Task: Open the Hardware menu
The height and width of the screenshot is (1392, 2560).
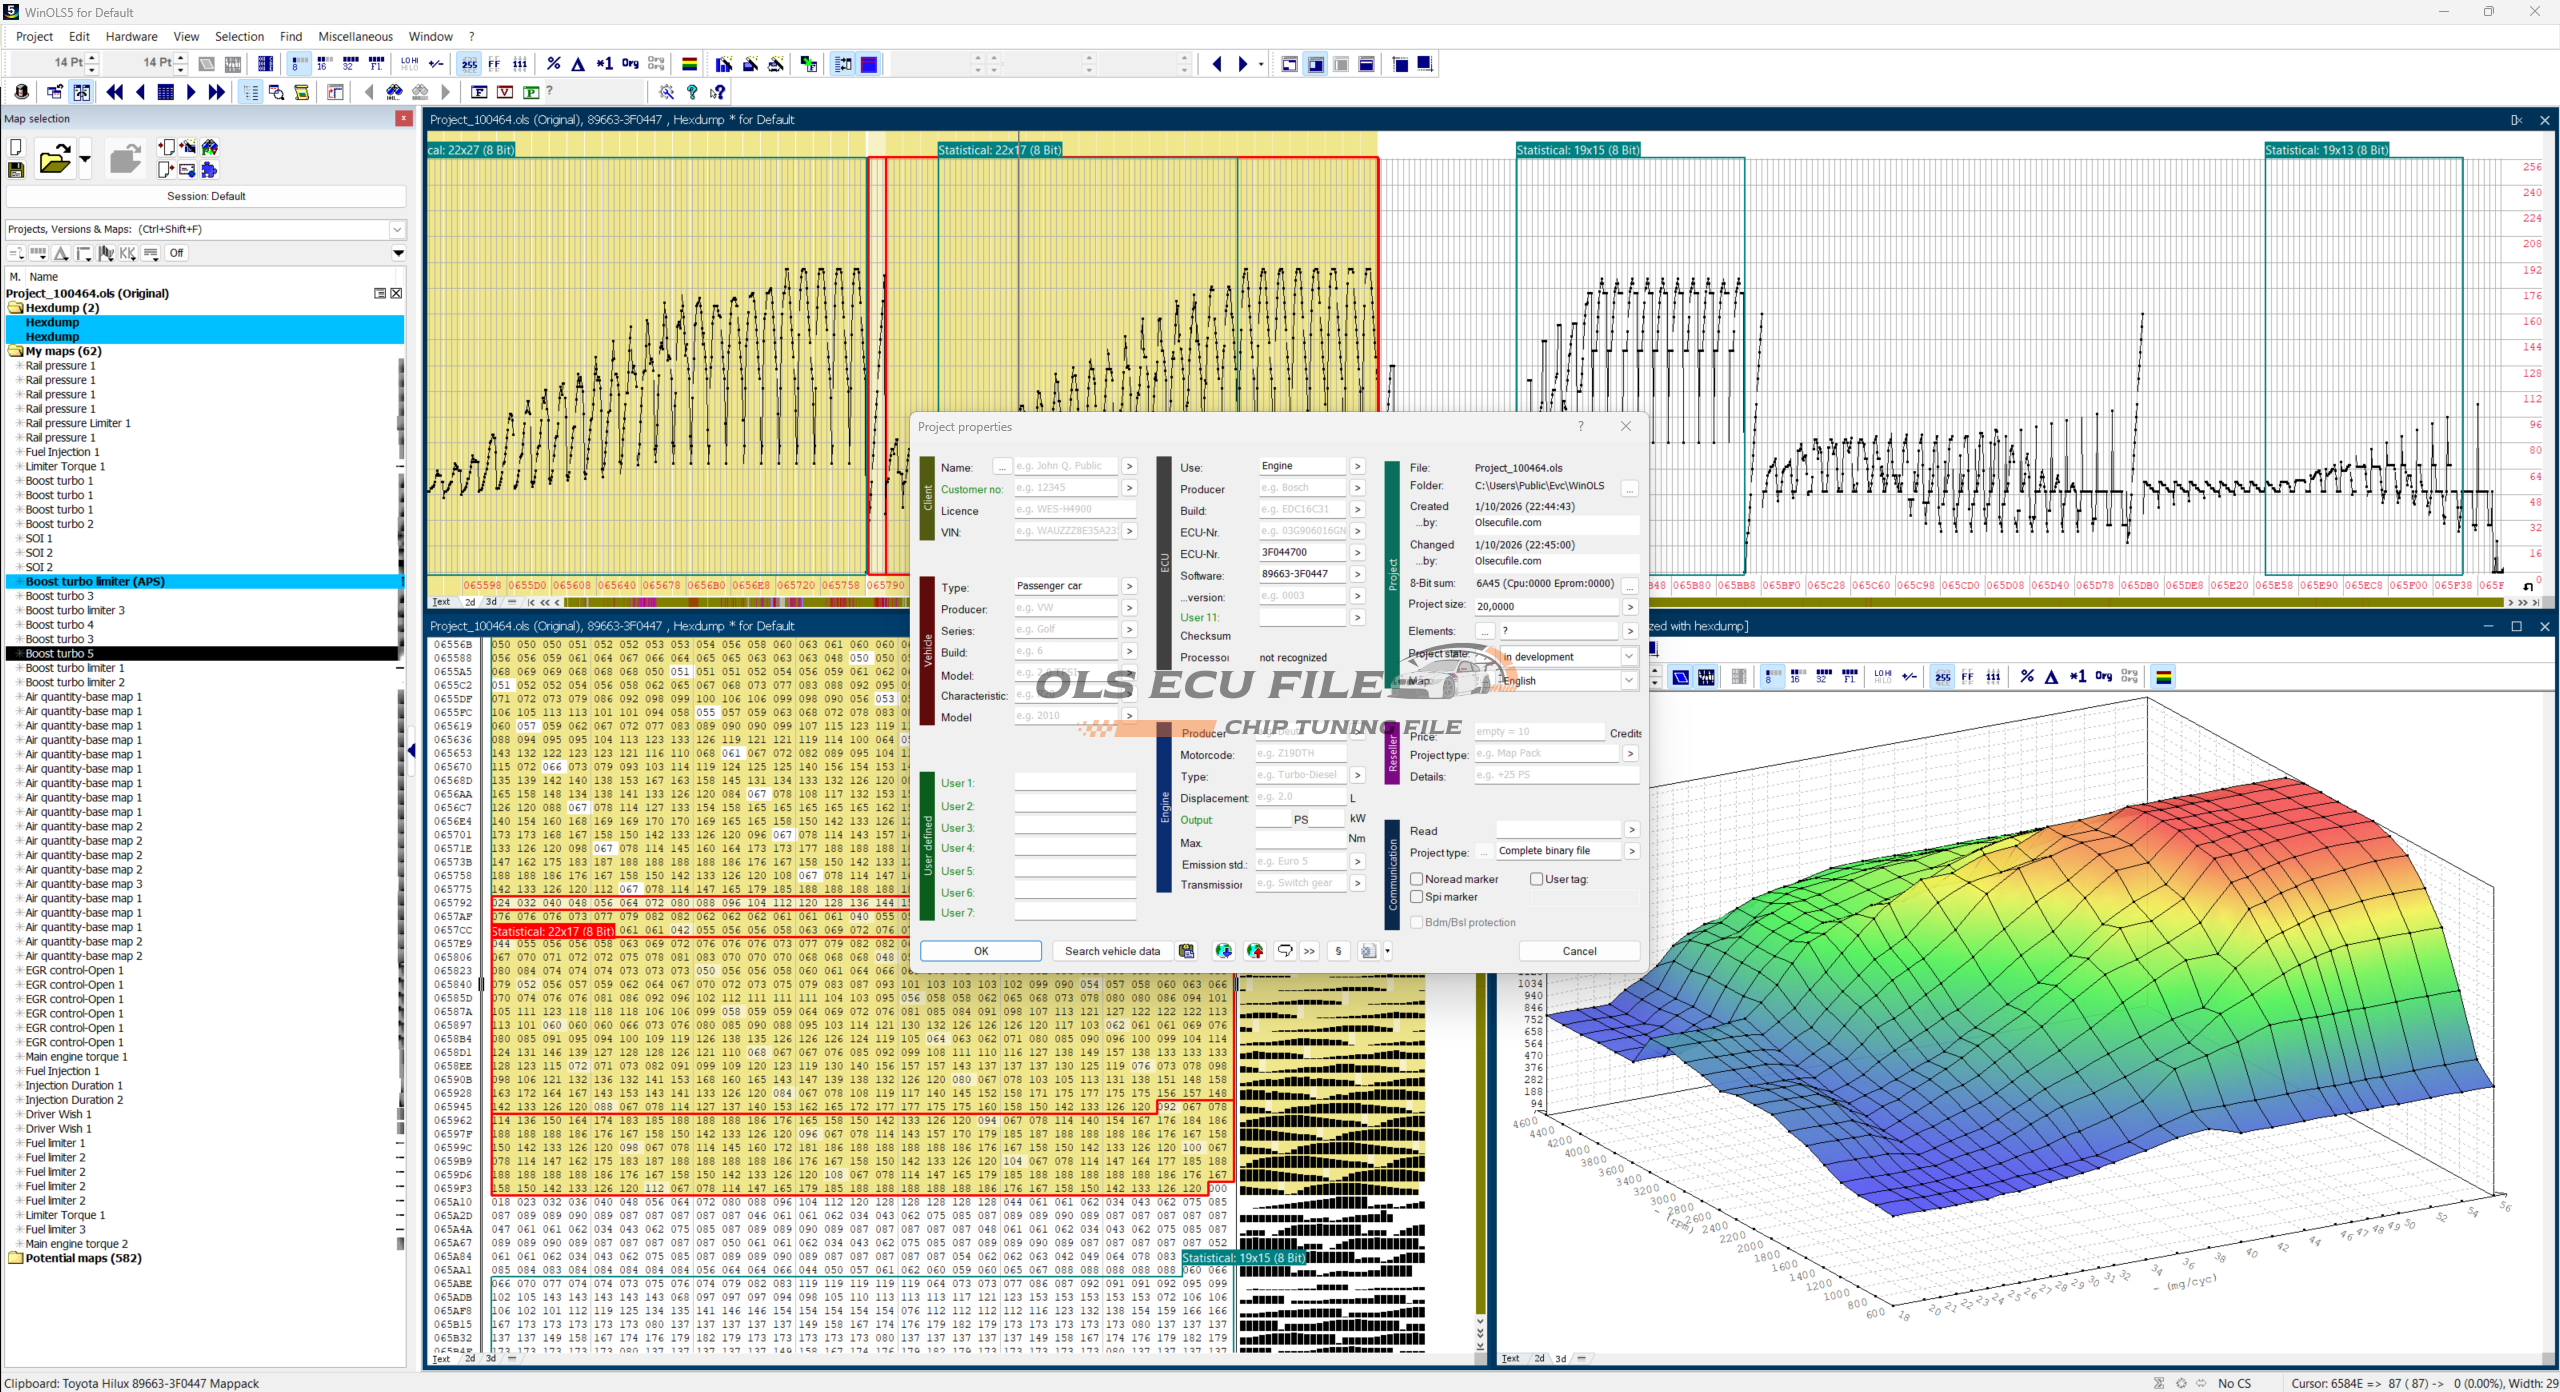Action: (131, 36)
